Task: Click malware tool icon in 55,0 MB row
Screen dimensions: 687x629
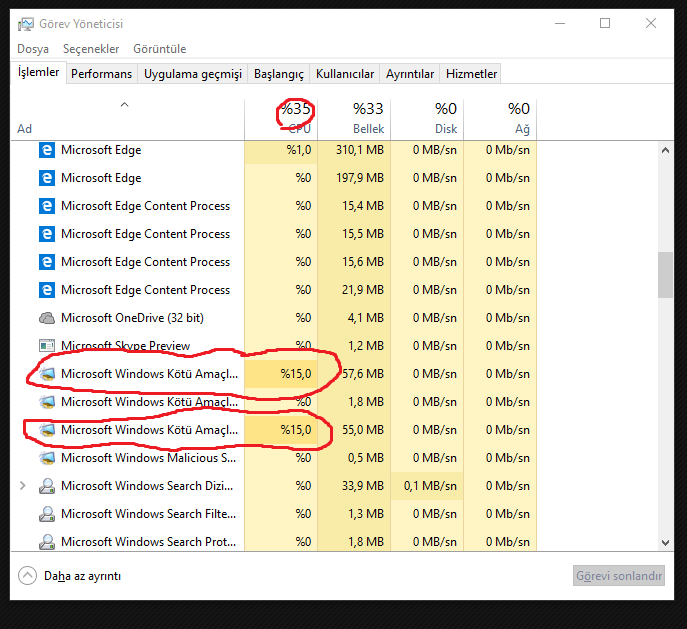Action: 47,430
